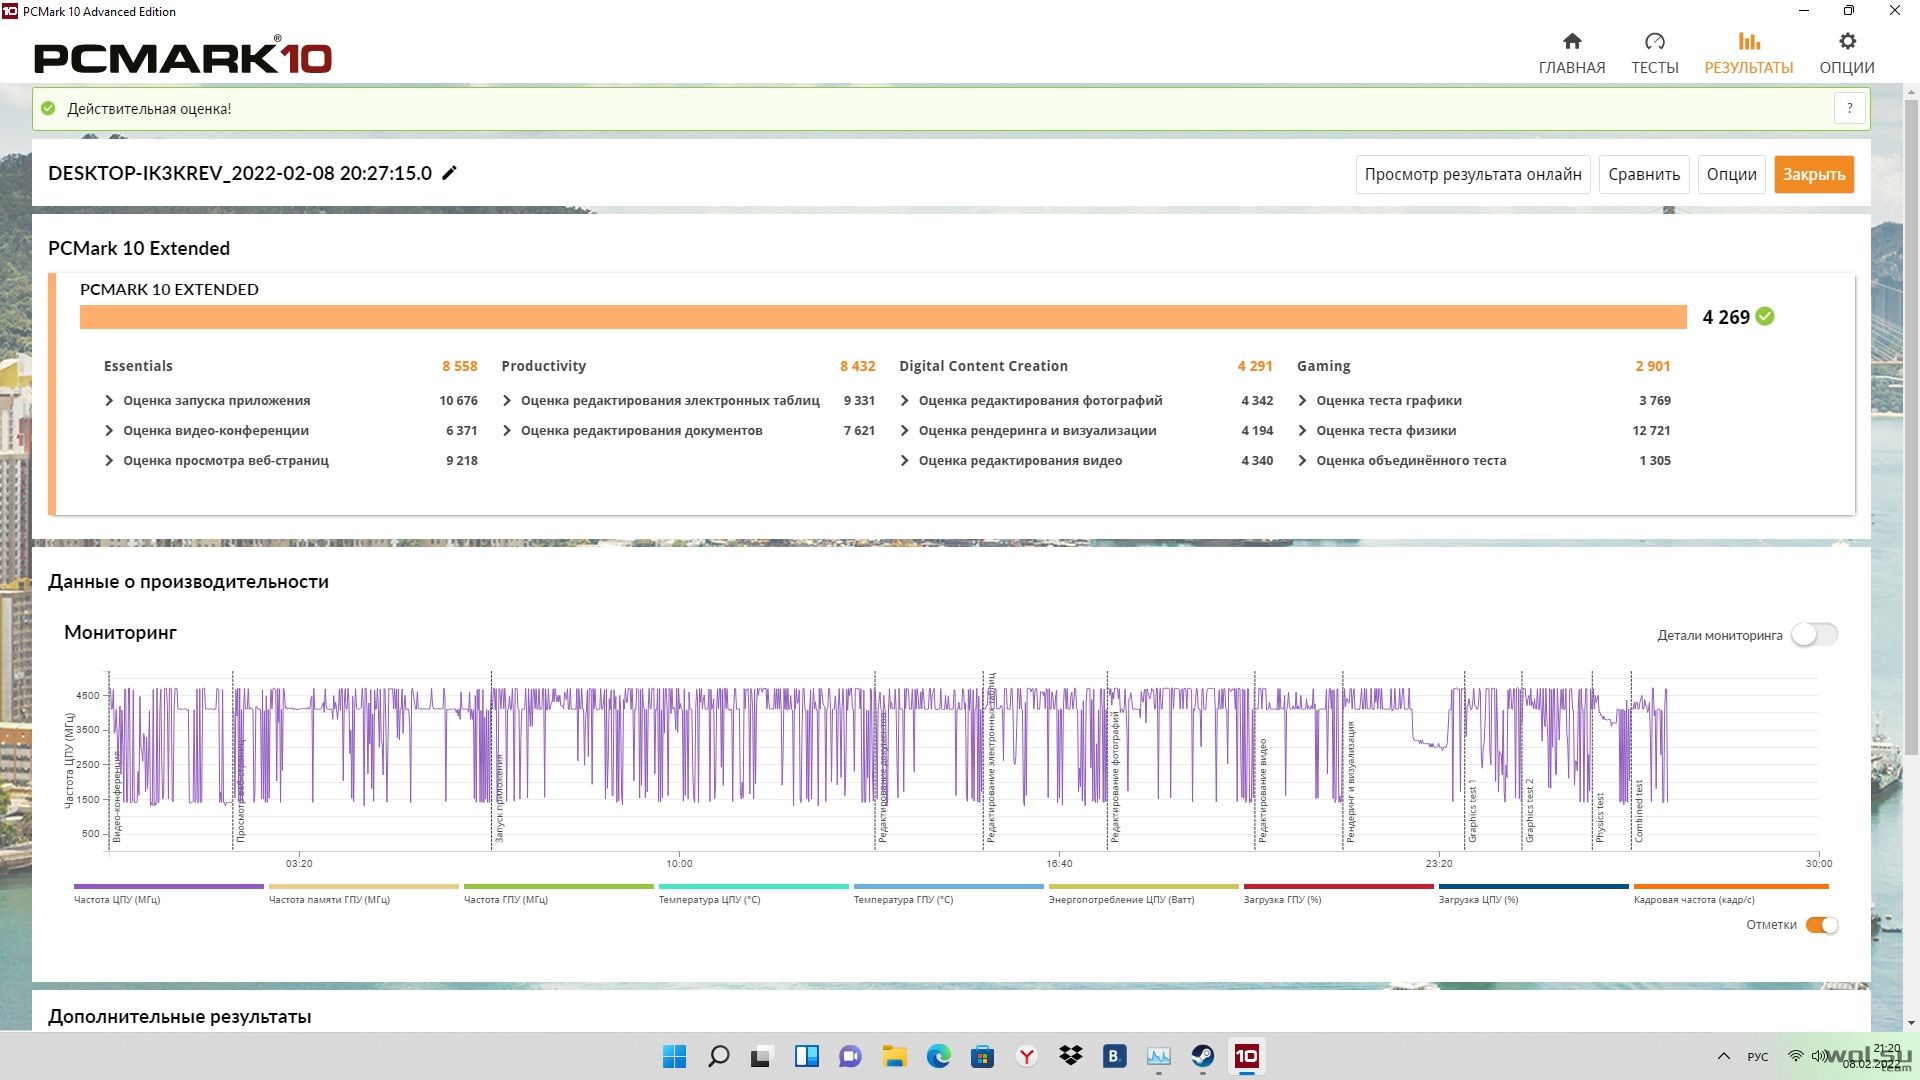The width and height of the screenshot is (1920, 1080).
Task: Select Кадровая частота legend swatch
Action: [x=1731, y=886]
